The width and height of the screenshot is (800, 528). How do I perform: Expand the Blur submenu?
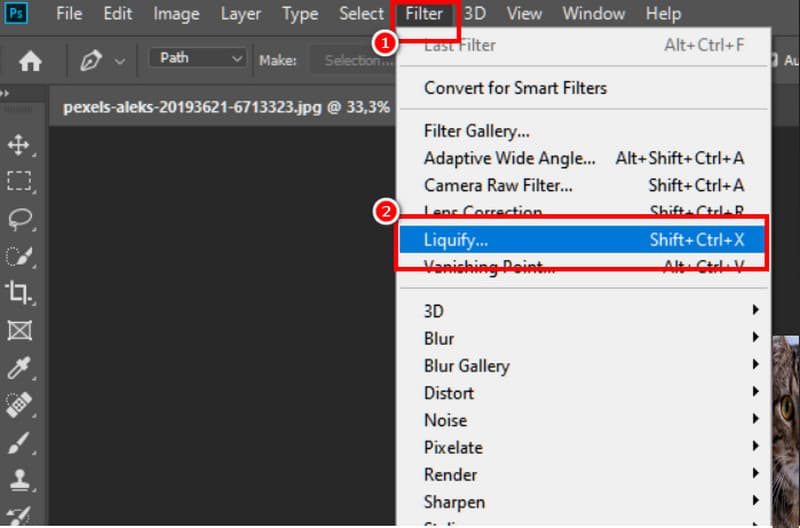[x=584, y=338]
